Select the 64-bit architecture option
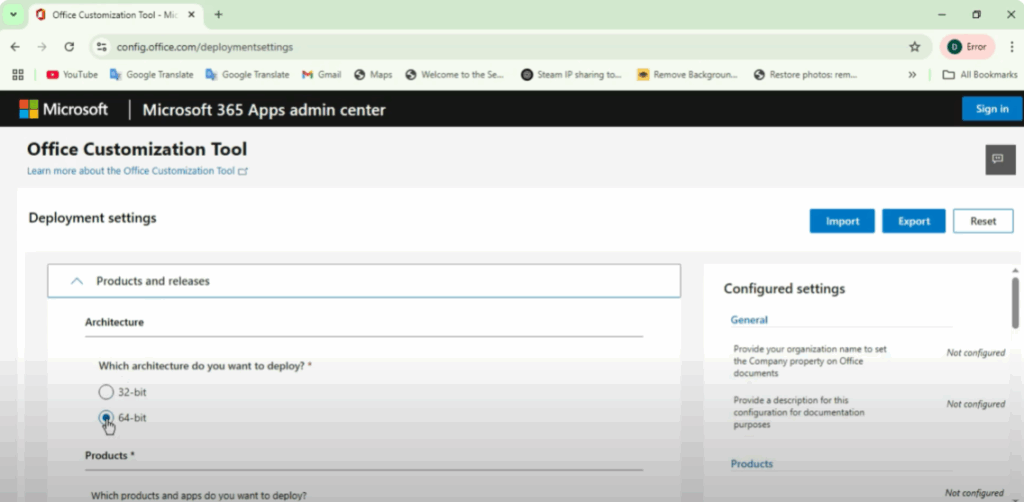The width and height of the screenshot is (1024, 502). 106,417
